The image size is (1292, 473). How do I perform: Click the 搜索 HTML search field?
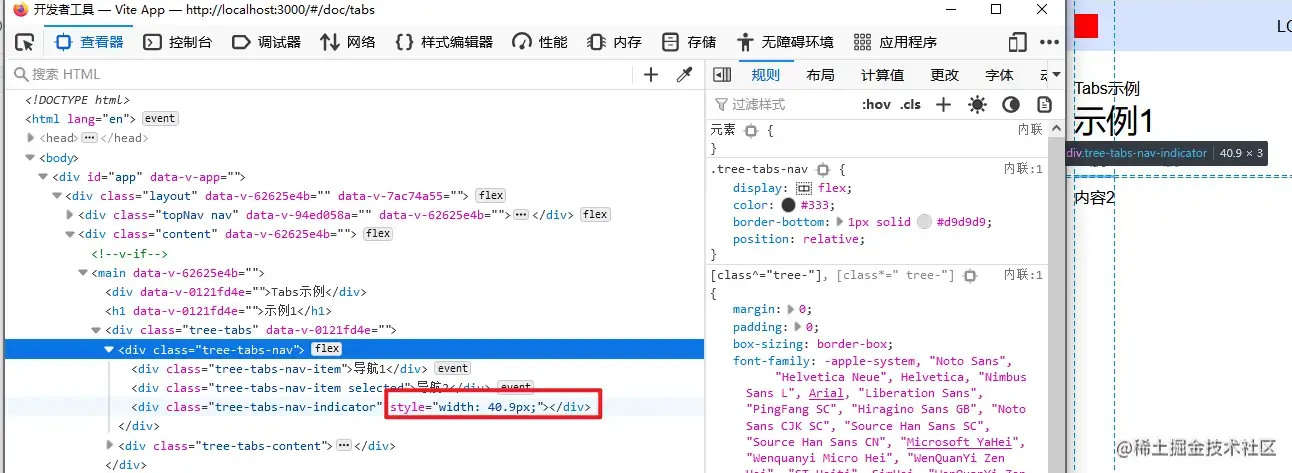pyautogui.click(x=320, y=75)
